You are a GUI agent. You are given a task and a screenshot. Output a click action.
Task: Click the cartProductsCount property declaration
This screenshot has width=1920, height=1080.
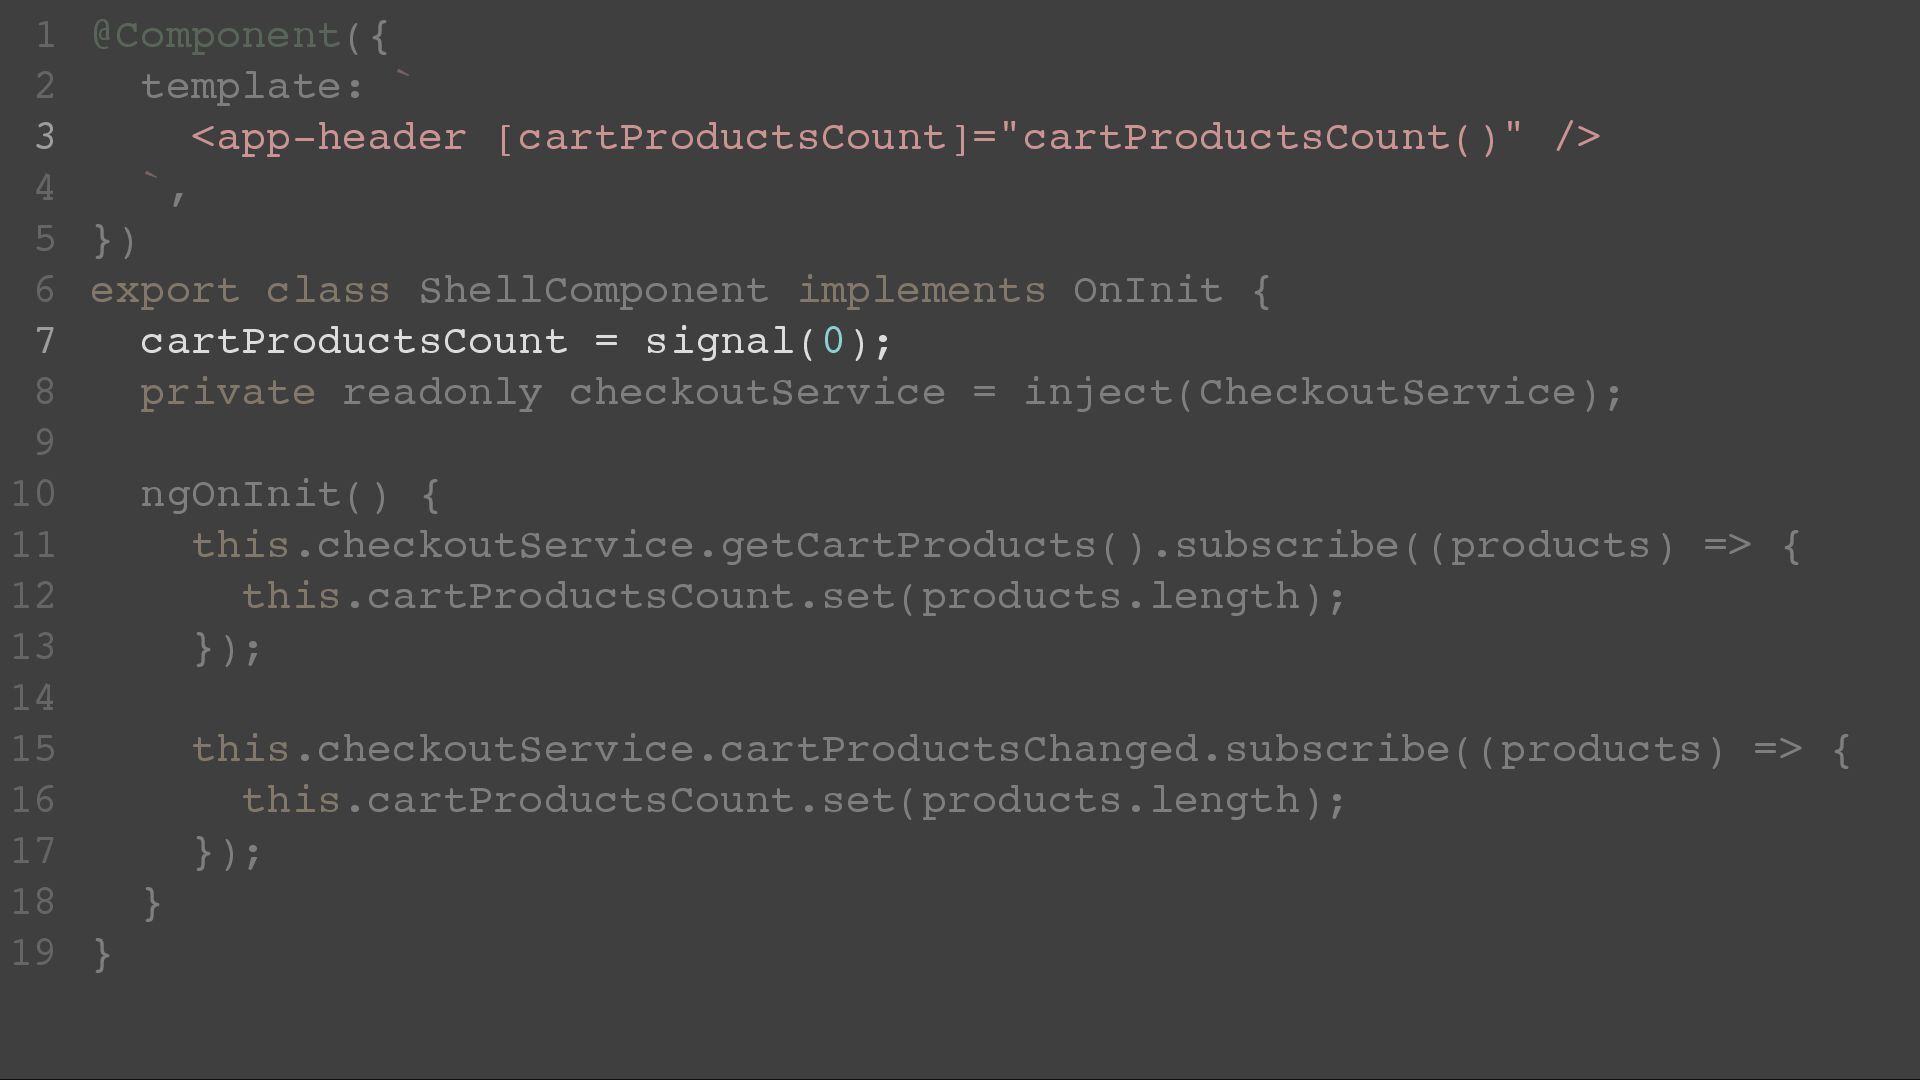(x=354, y=342)
